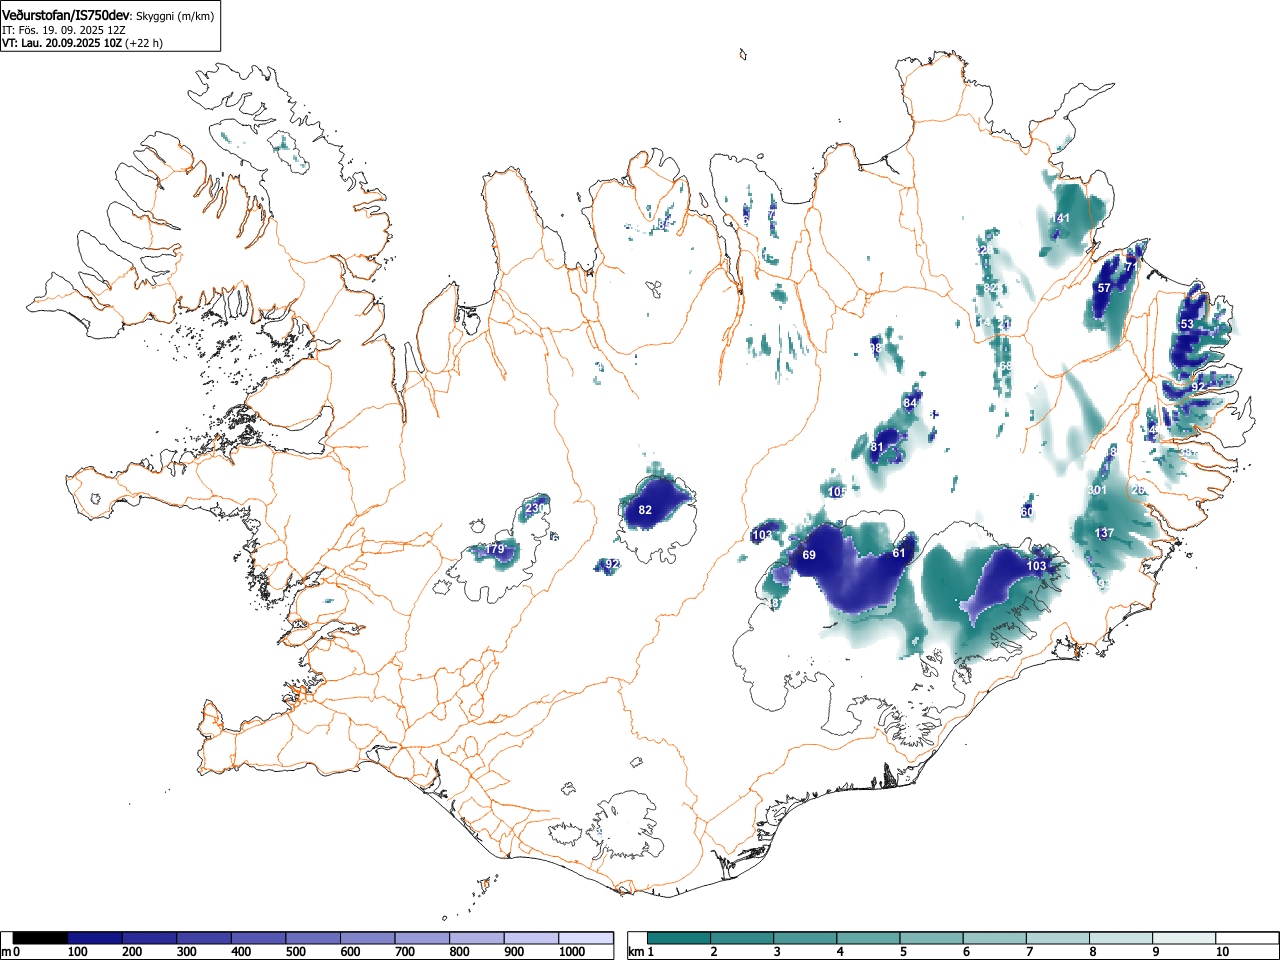
Task: Select the dark navy 100–200 m legend swatch
Action: coord(95,938)
